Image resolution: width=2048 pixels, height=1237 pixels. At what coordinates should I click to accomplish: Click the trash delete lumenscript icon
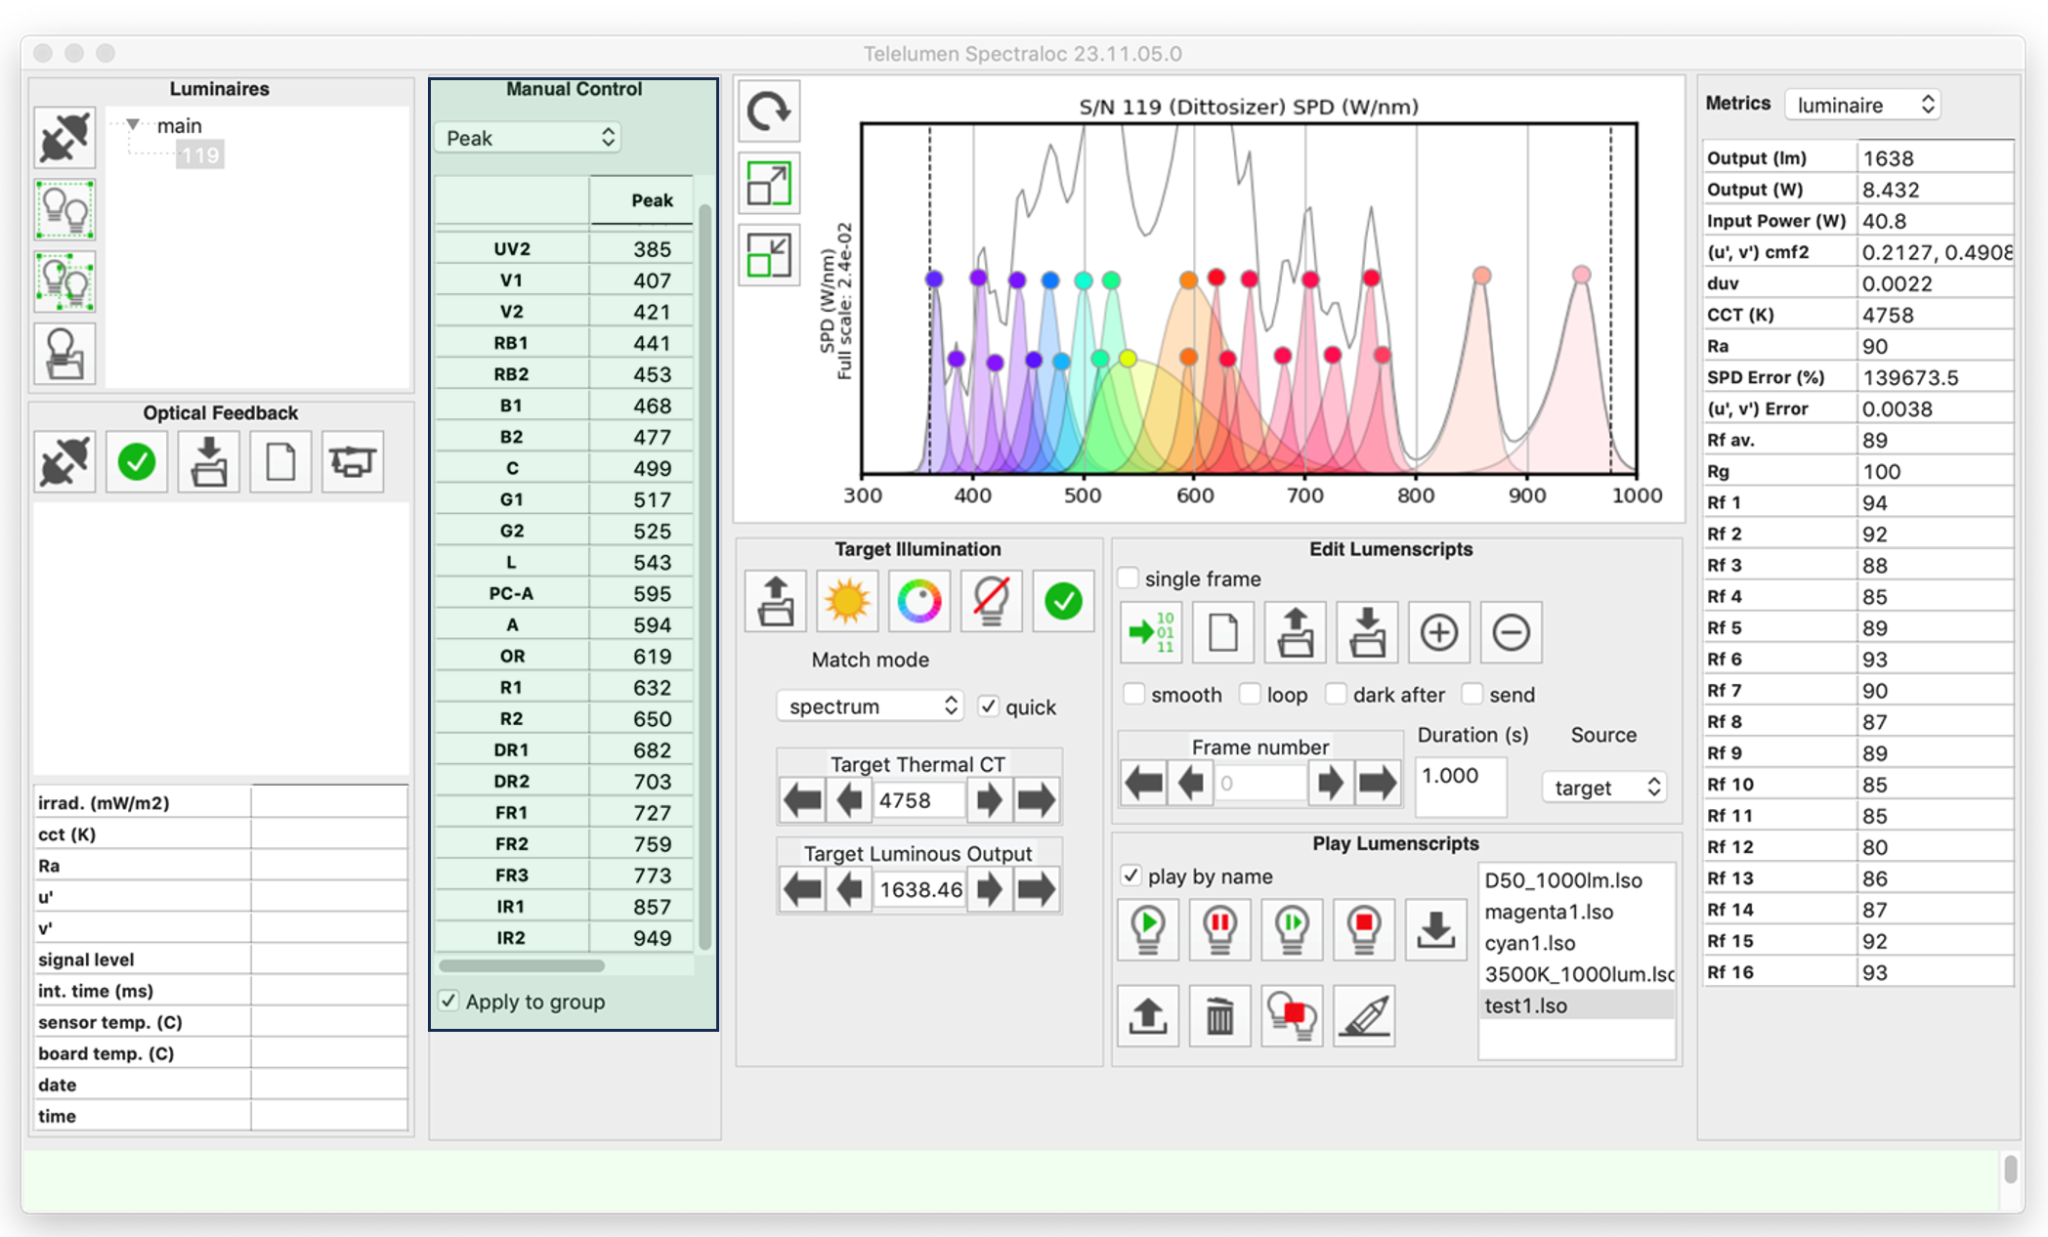[x=1220, y=1016]
